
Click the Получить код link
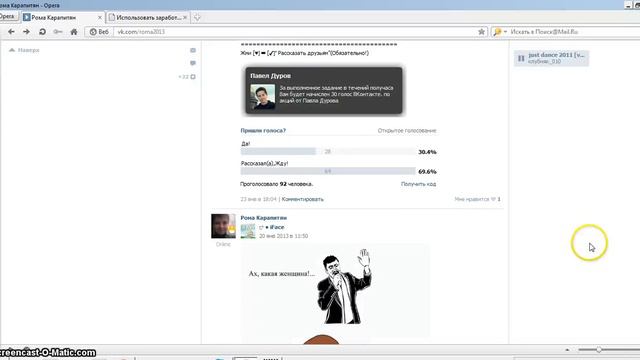click(x=418, y=184)
